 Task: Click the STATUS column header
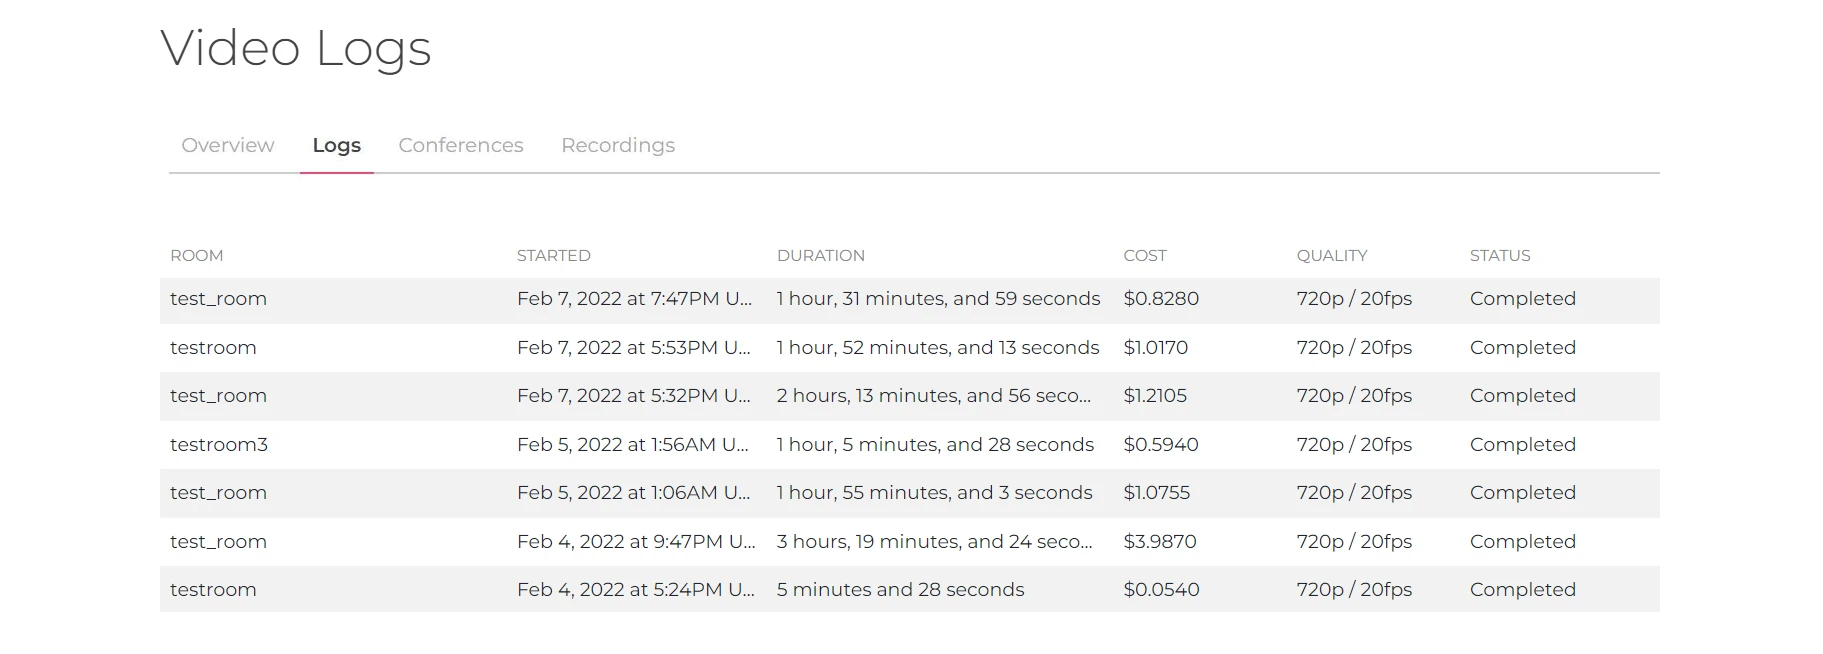tap(1499, 256)
